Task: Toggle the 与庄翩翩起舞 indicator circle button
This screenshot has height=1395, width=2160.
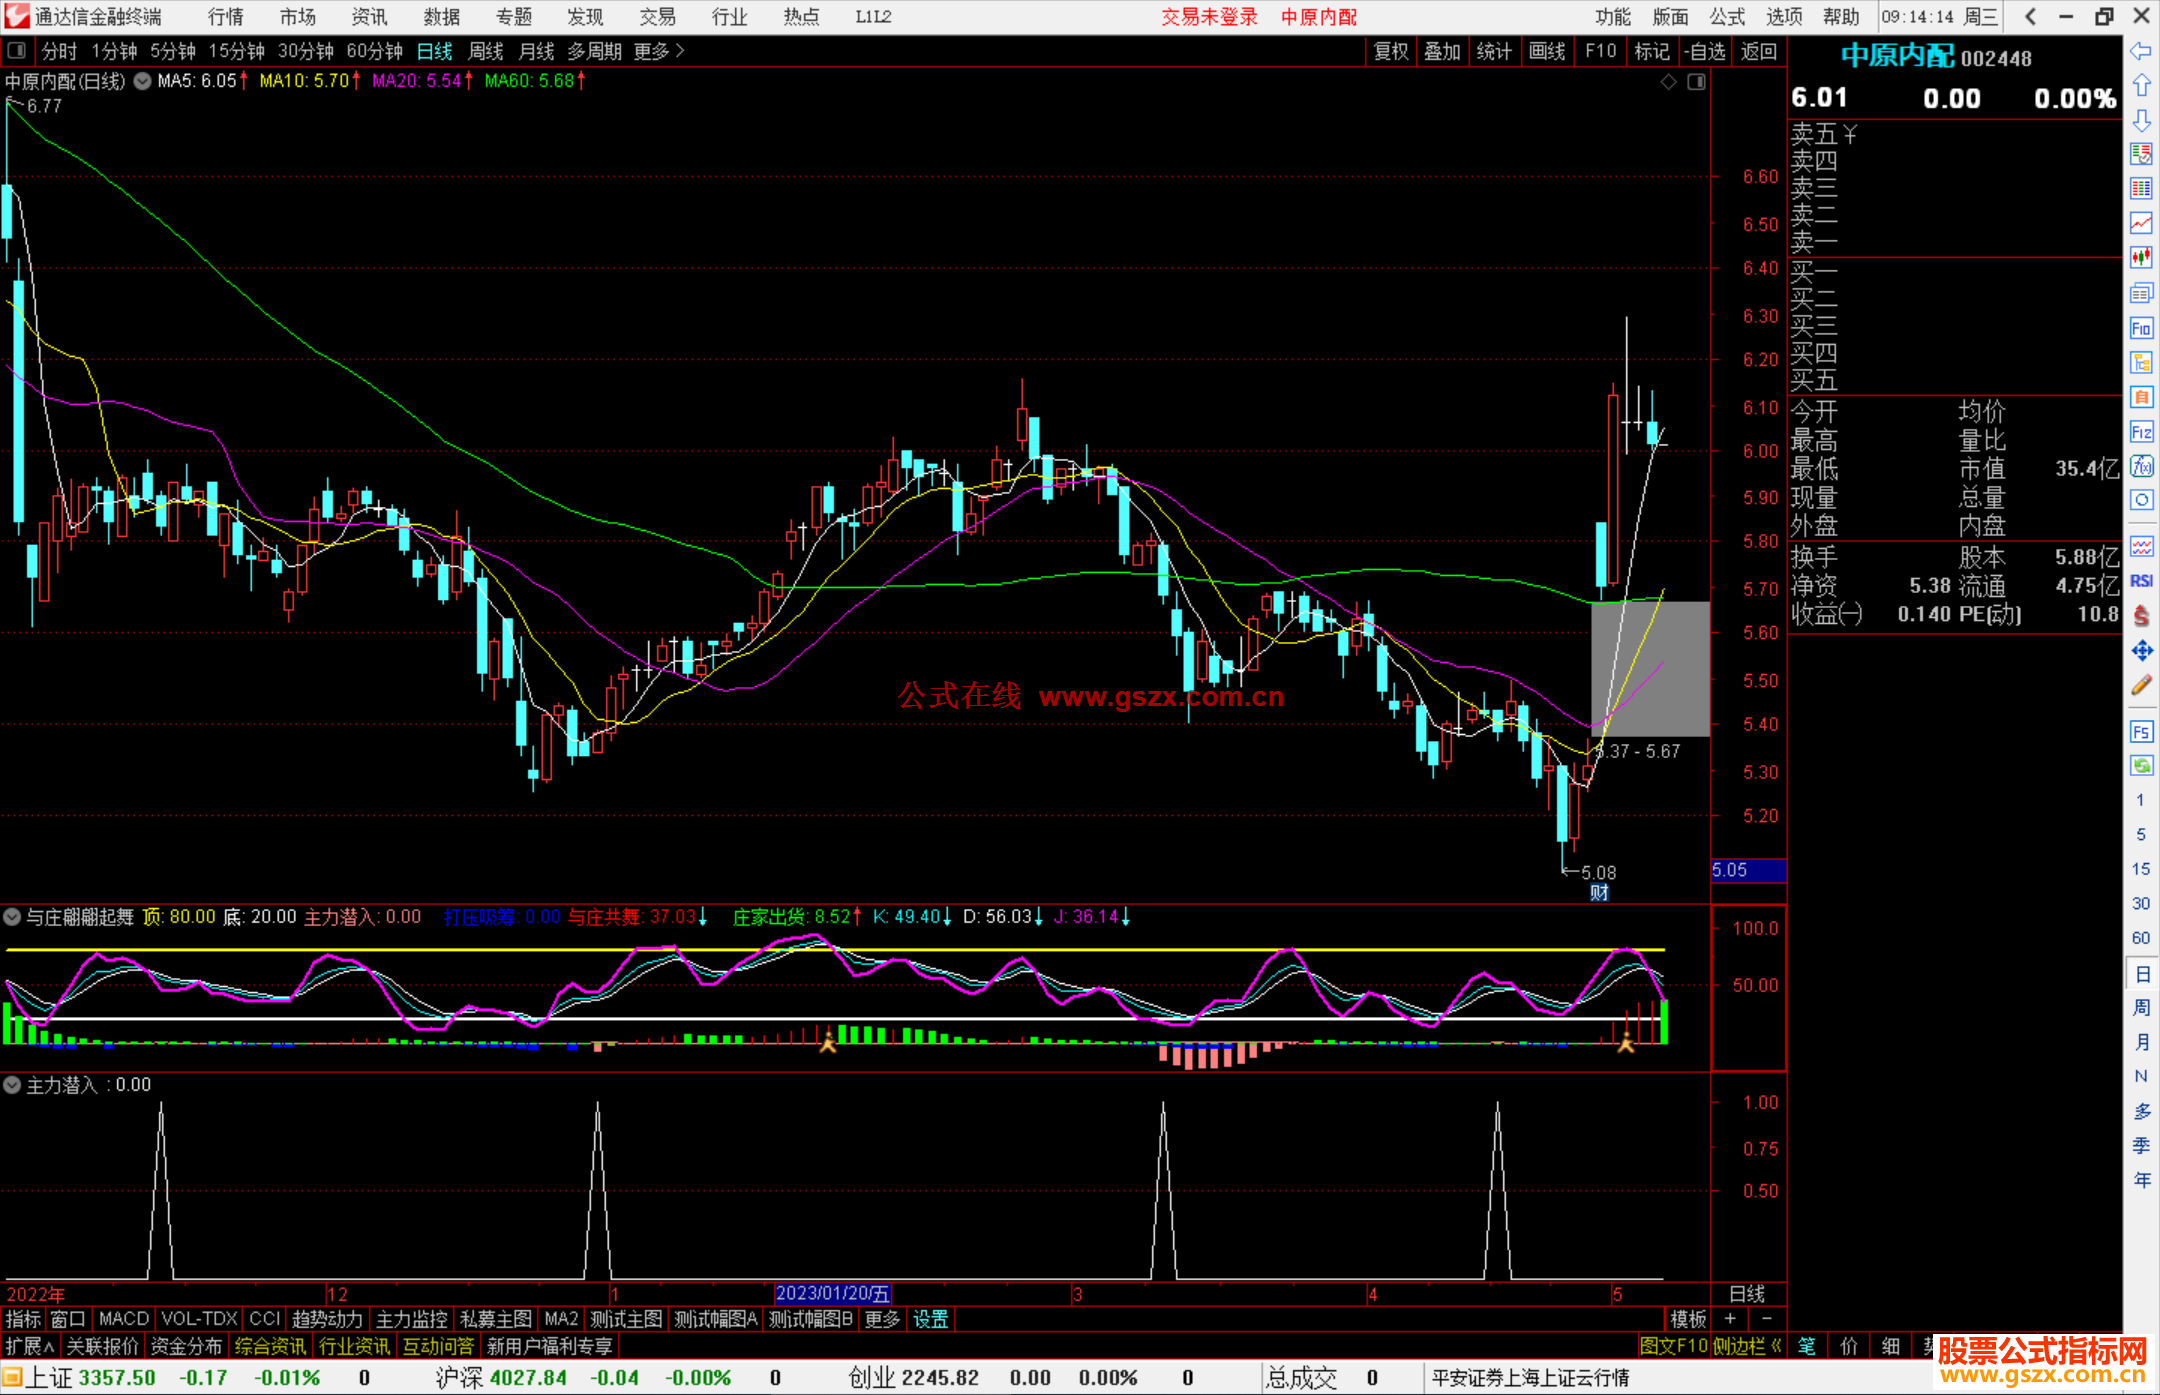Action: pyautogui.click(x=12, y=916)
